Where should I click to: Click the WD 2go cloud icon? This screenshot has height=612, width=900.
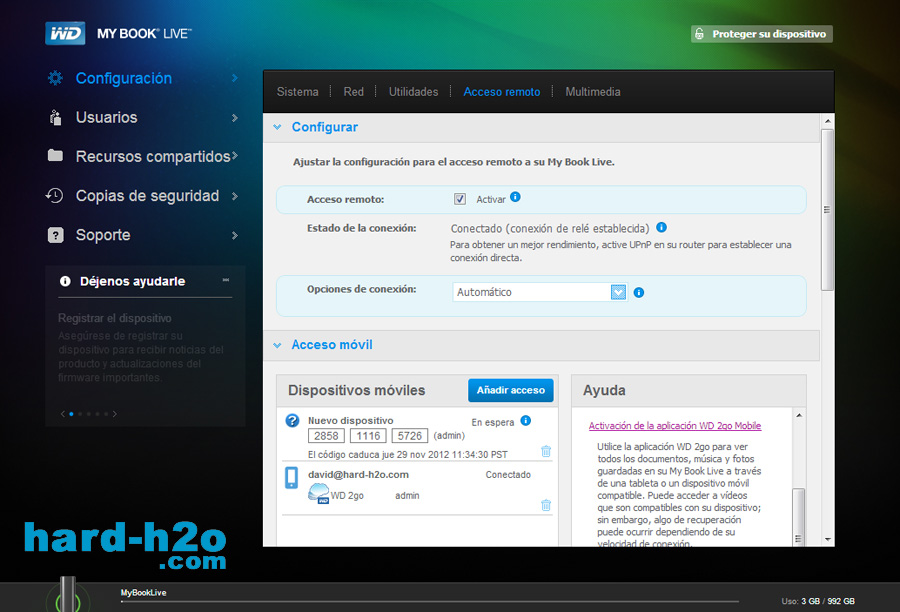click(x=319, y=494)
